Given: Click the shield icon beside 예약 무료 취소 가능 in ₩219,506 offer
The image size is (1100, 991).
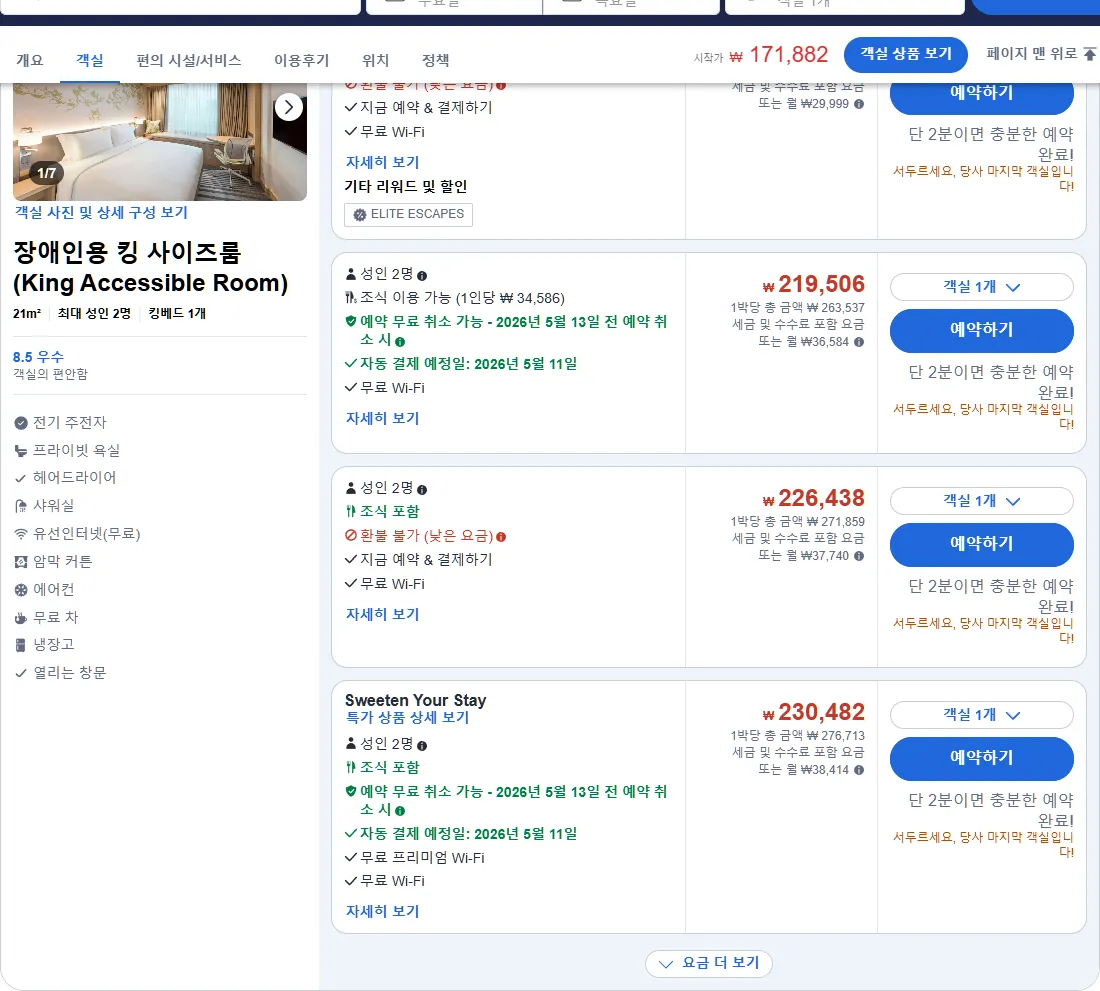Looking at the screenshot, I should tap(351, 321).
